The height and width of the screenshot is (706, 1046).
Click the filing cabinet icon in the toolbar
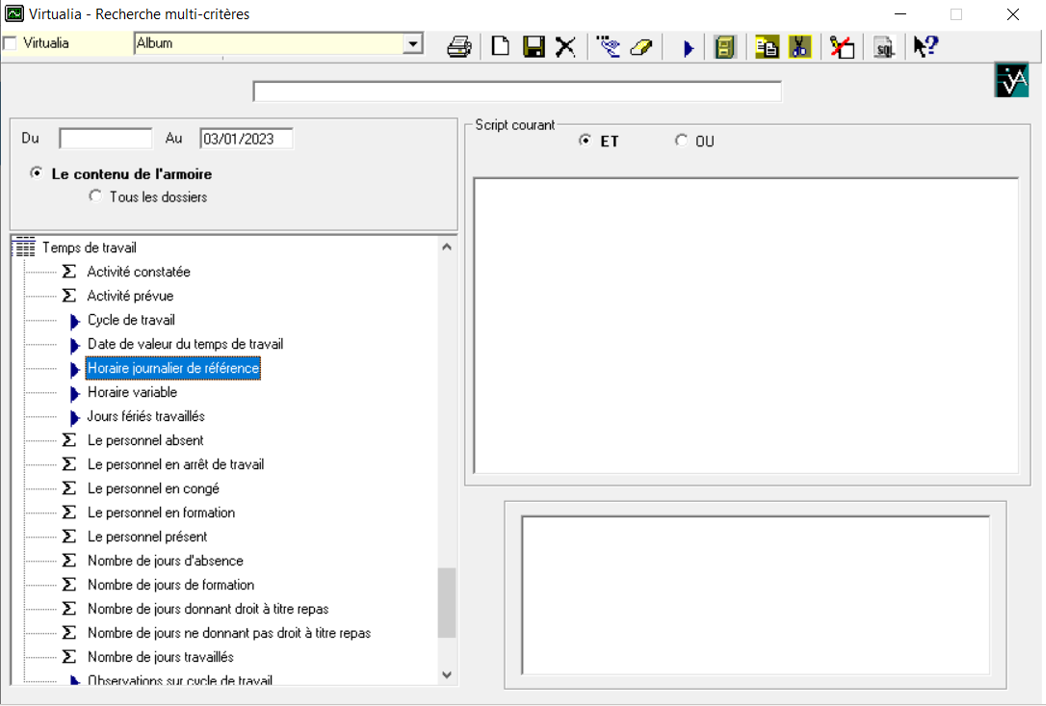(725, 47)
